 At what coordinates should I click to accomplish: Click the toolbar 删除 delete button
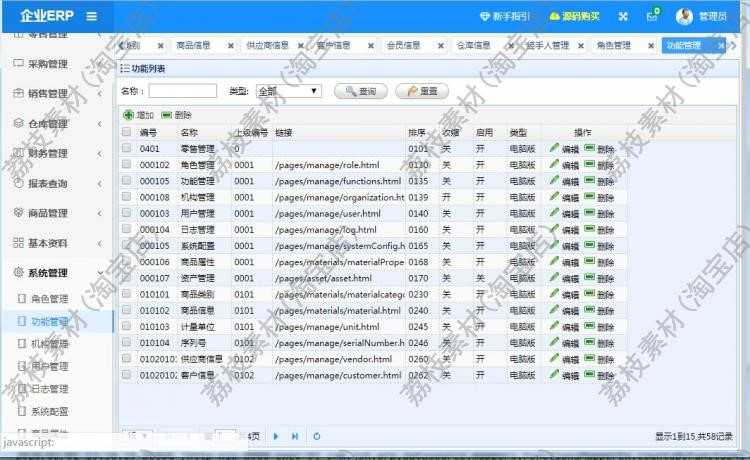coord(176,115)
